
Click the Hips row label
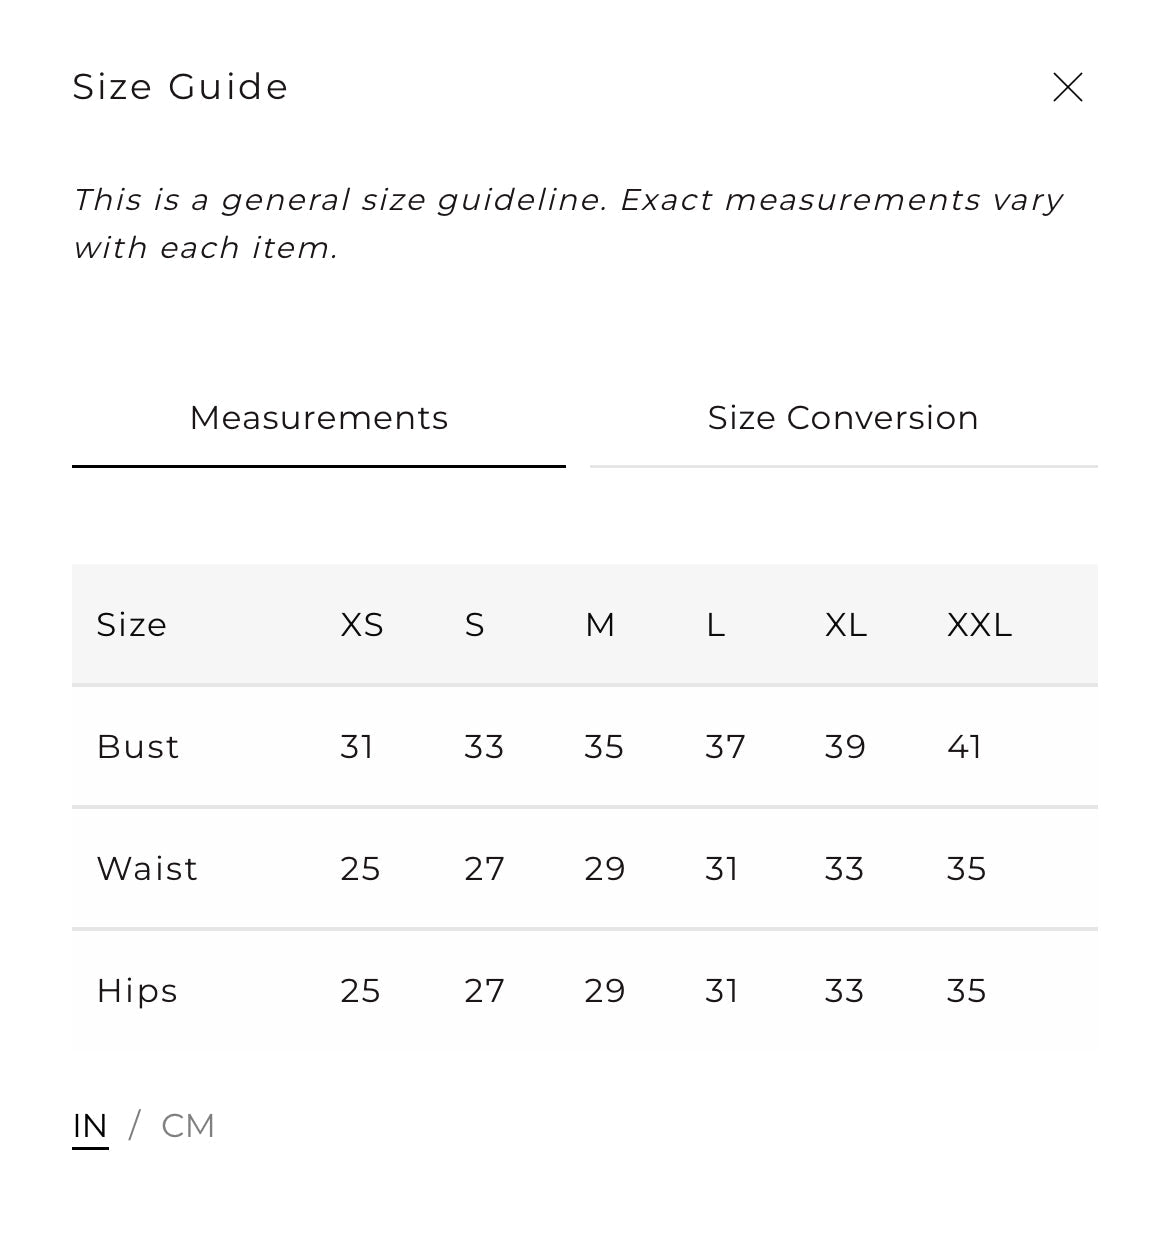[x=137, y=991]
